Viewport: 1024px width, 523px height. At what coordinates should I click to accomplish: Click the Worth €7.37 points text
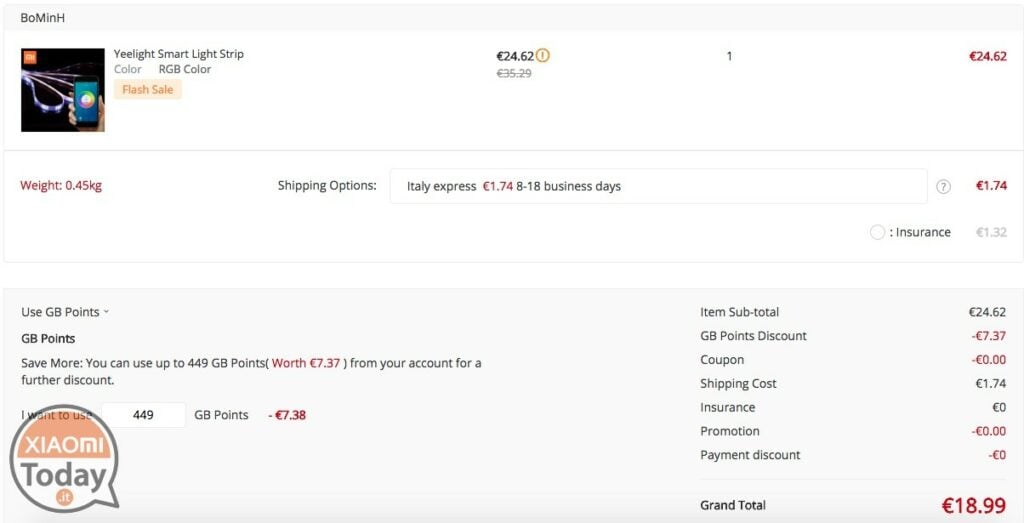306,362
